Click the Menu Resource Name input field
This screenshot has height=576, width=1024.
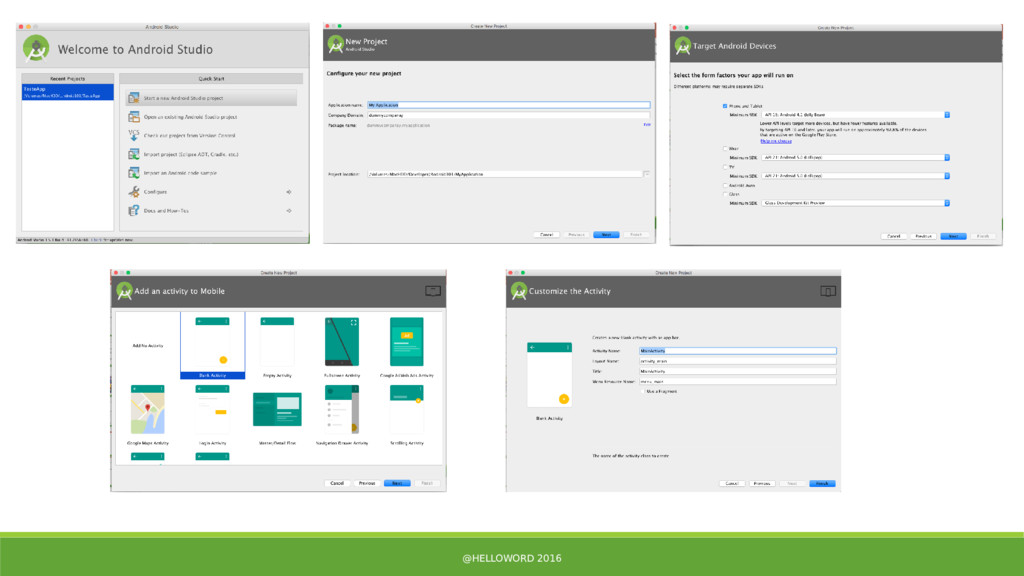pos(737,381)
